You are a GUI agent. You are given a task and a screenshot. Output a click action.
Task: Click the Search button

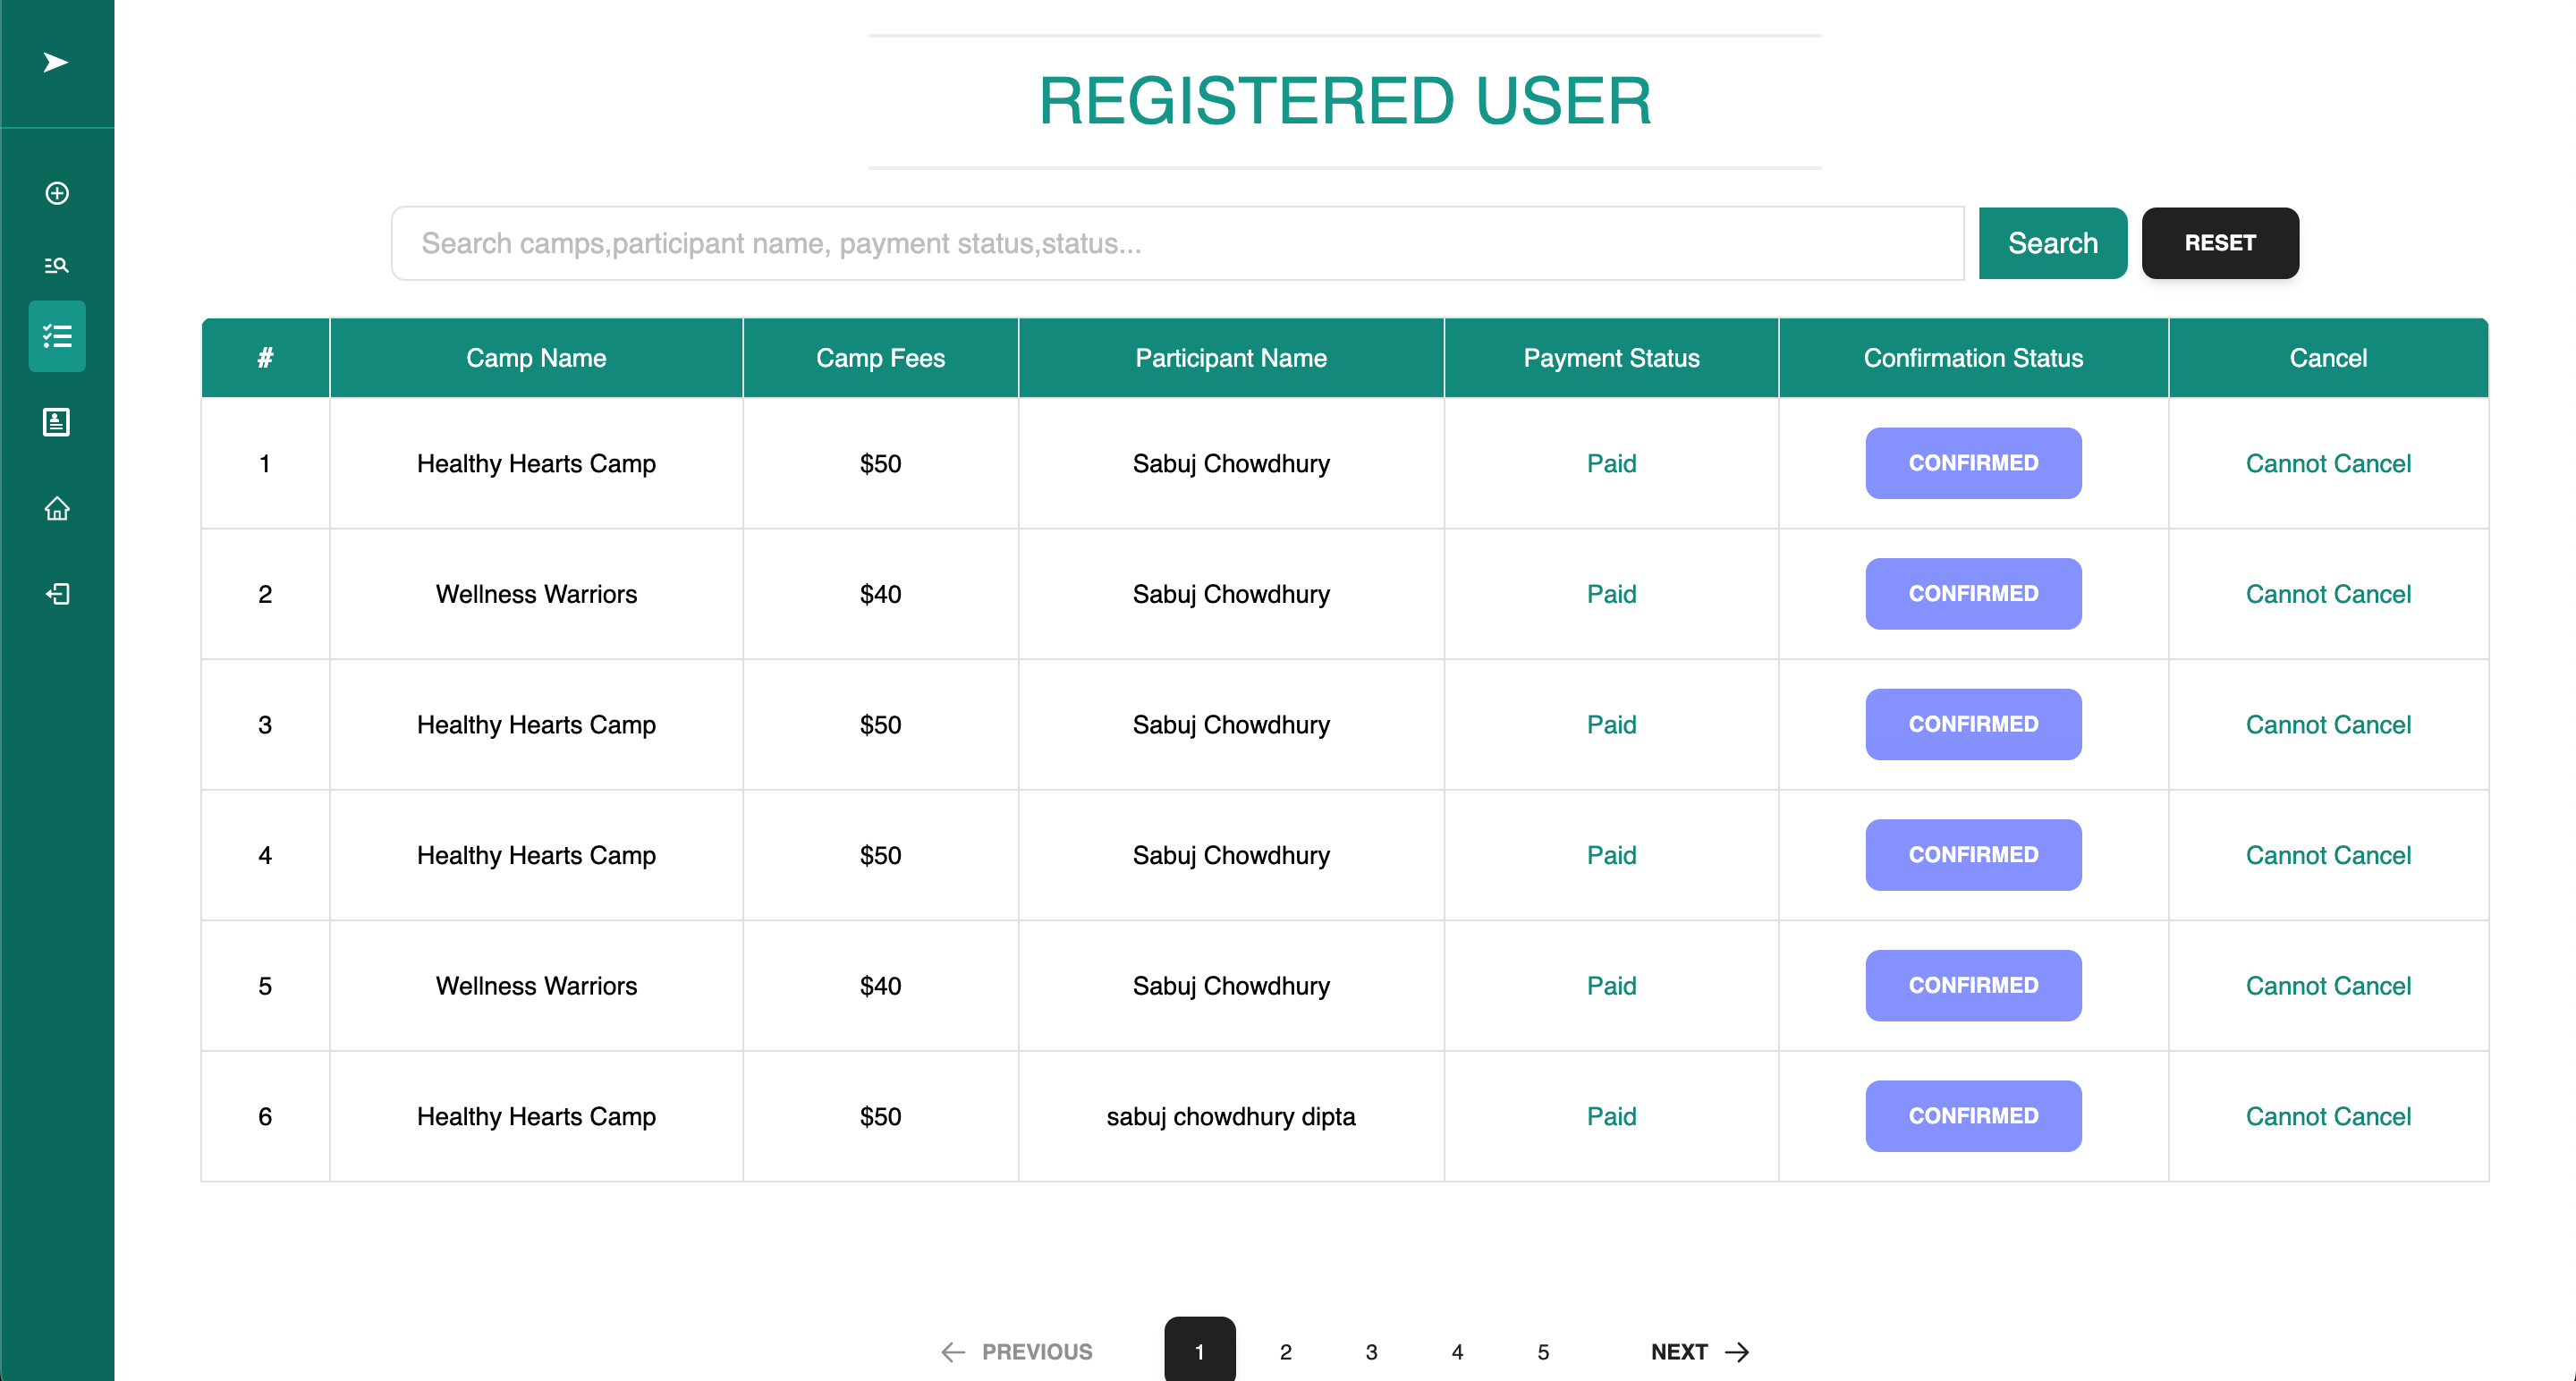pos(2052,243)
